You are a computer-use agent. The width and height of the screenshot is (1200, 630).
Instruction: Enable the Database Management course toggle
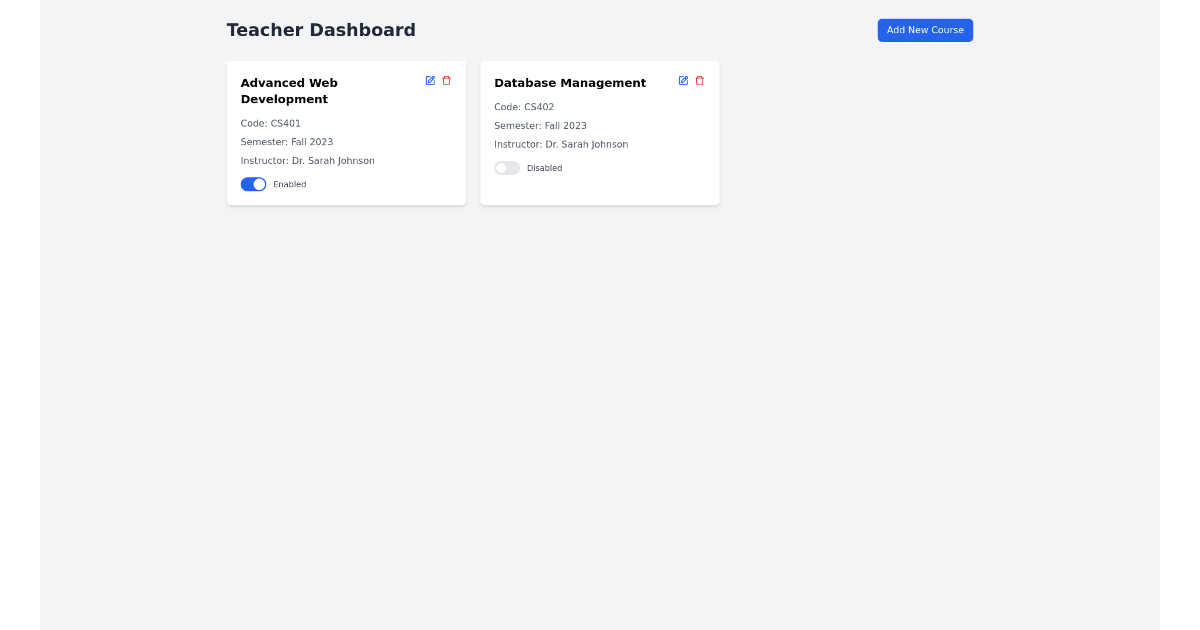[x=507, y=168]
